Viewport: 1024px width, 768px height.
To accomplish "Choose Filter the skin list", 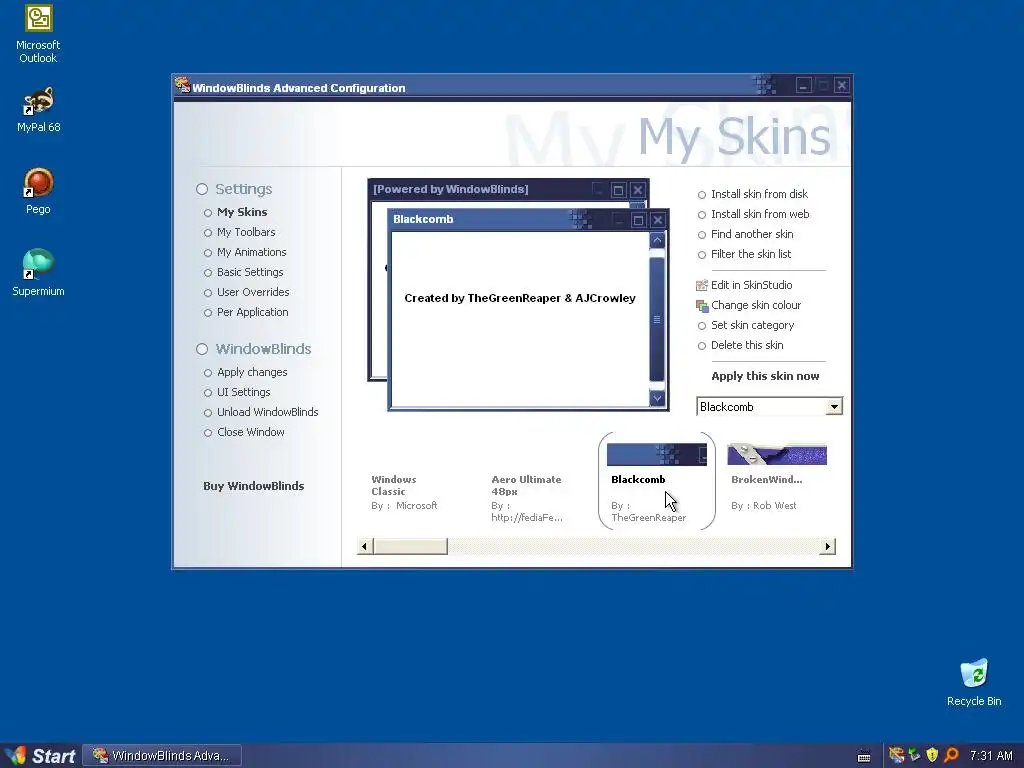I will (750, 255).
